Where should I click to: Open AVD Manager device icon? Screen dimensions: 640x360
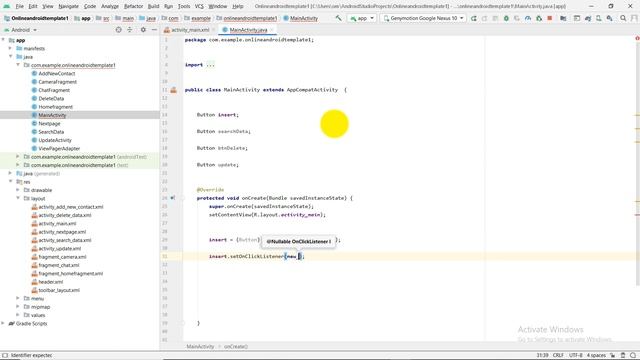click(598, 18)
